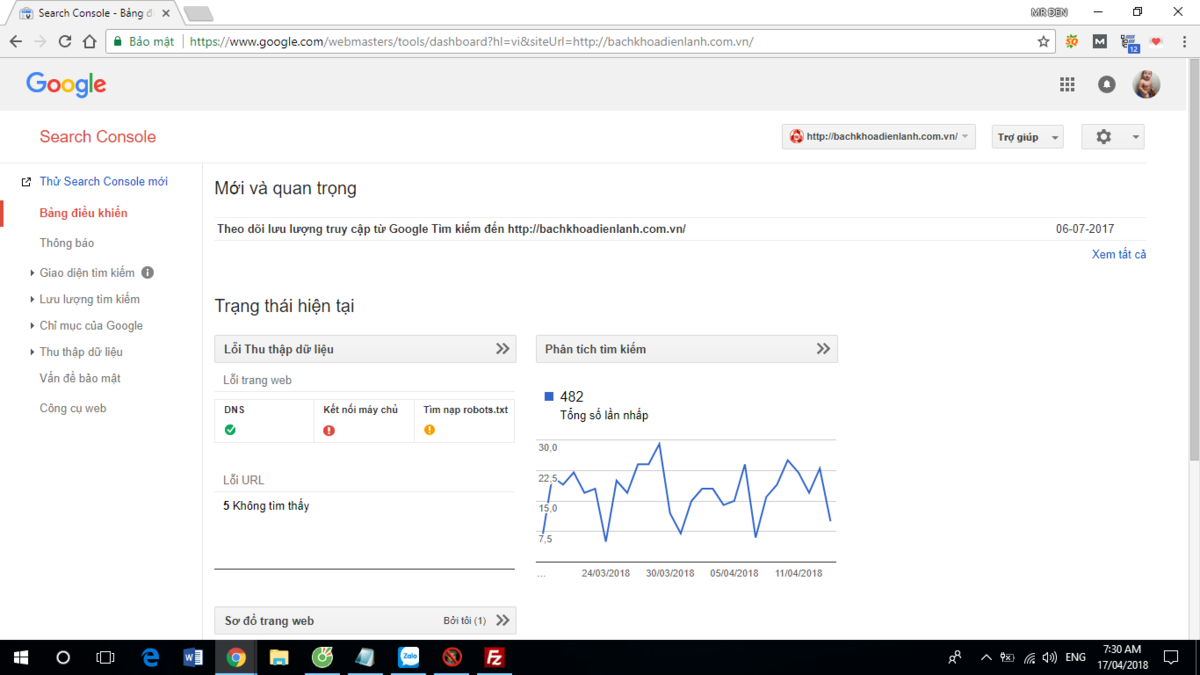Click the ENG language indicator
The width and height of the screenshot is (1200, 675).
(x=1075, y=657)
